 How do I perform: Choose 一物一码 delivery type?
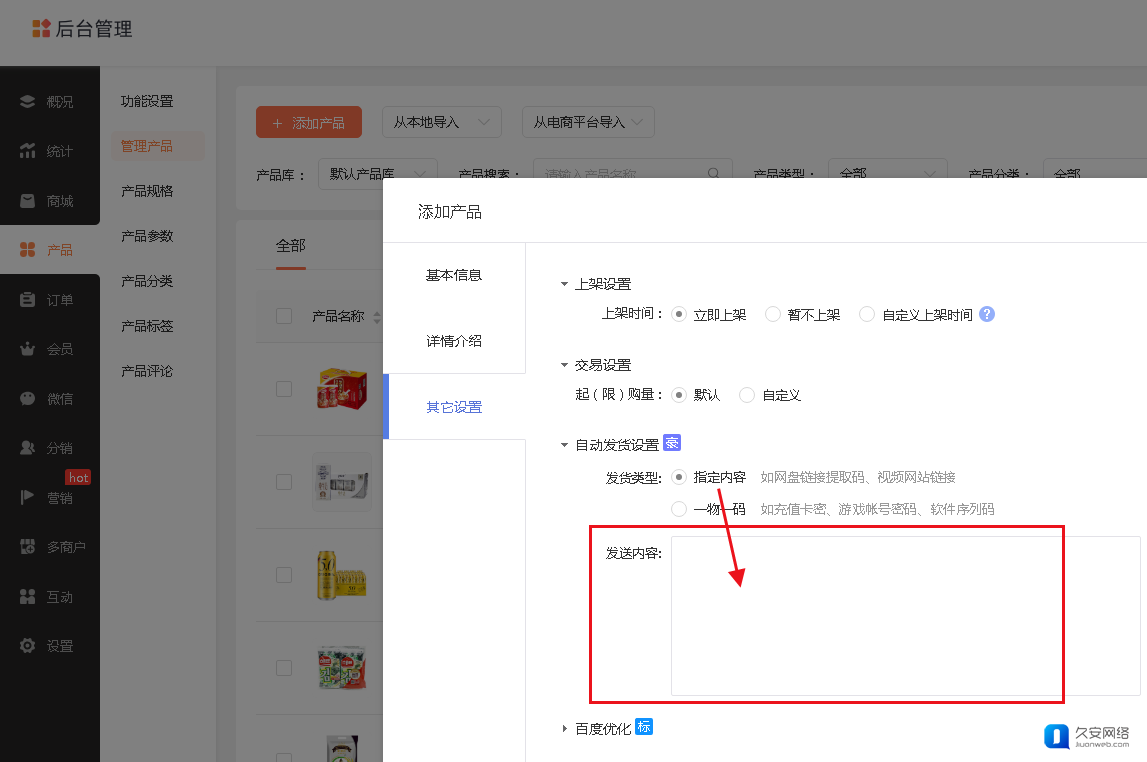click(x=680, y=509)
